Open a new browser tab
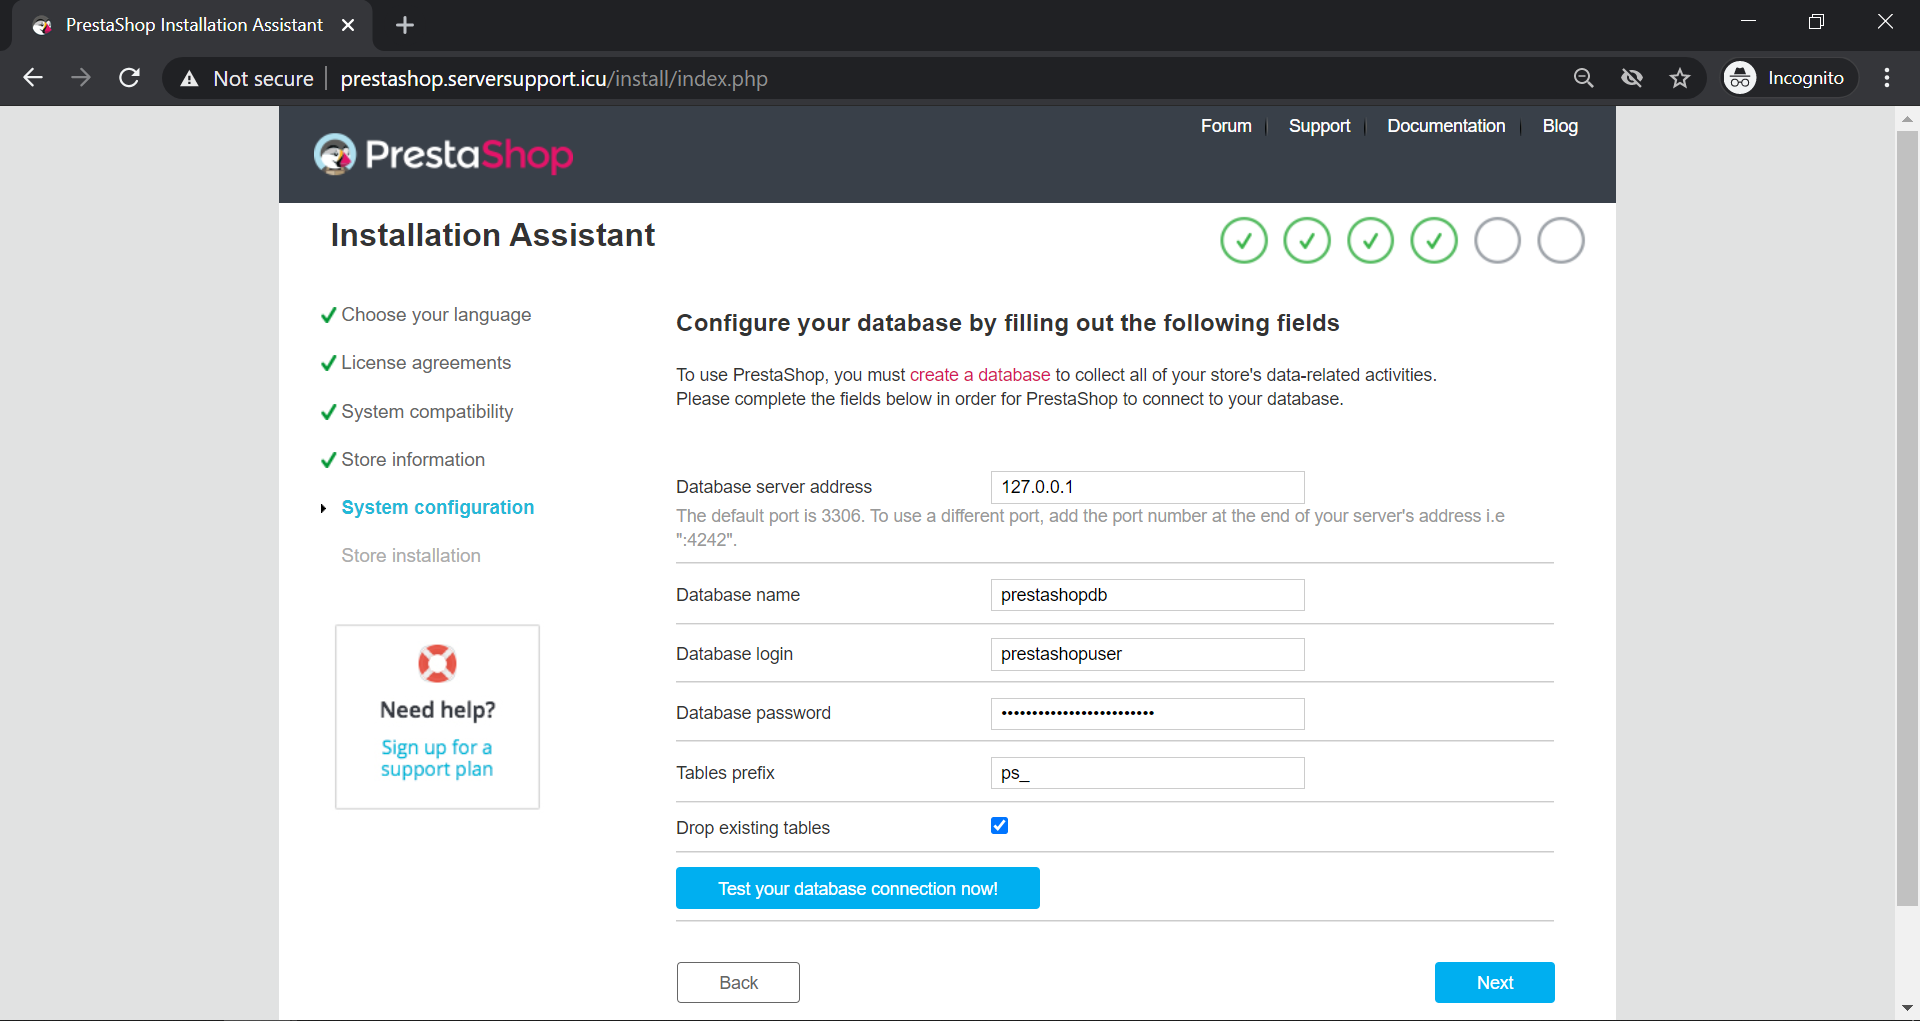This screenshot has width=1920, height=1021. [x=405, y=25]
